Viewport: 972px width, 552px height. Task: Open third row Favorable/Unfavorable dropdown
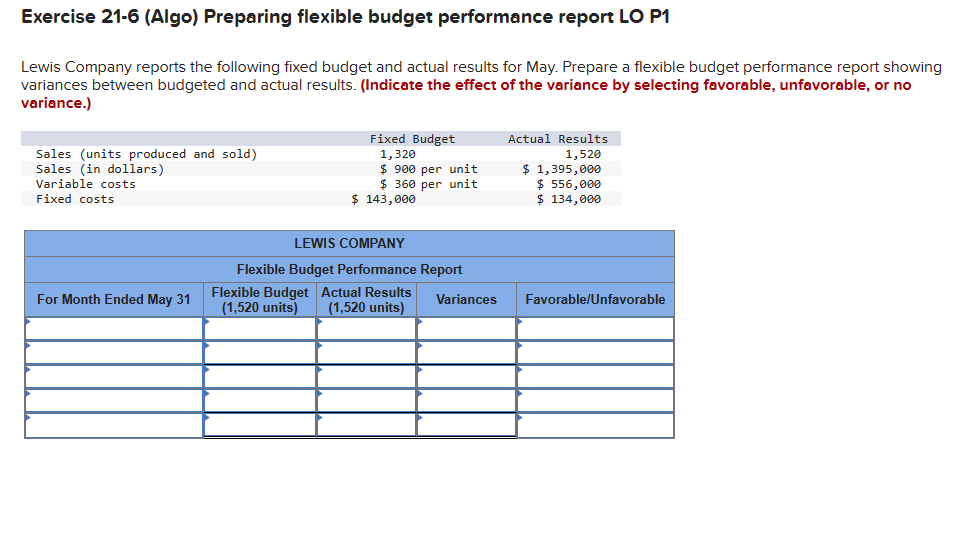595,376
